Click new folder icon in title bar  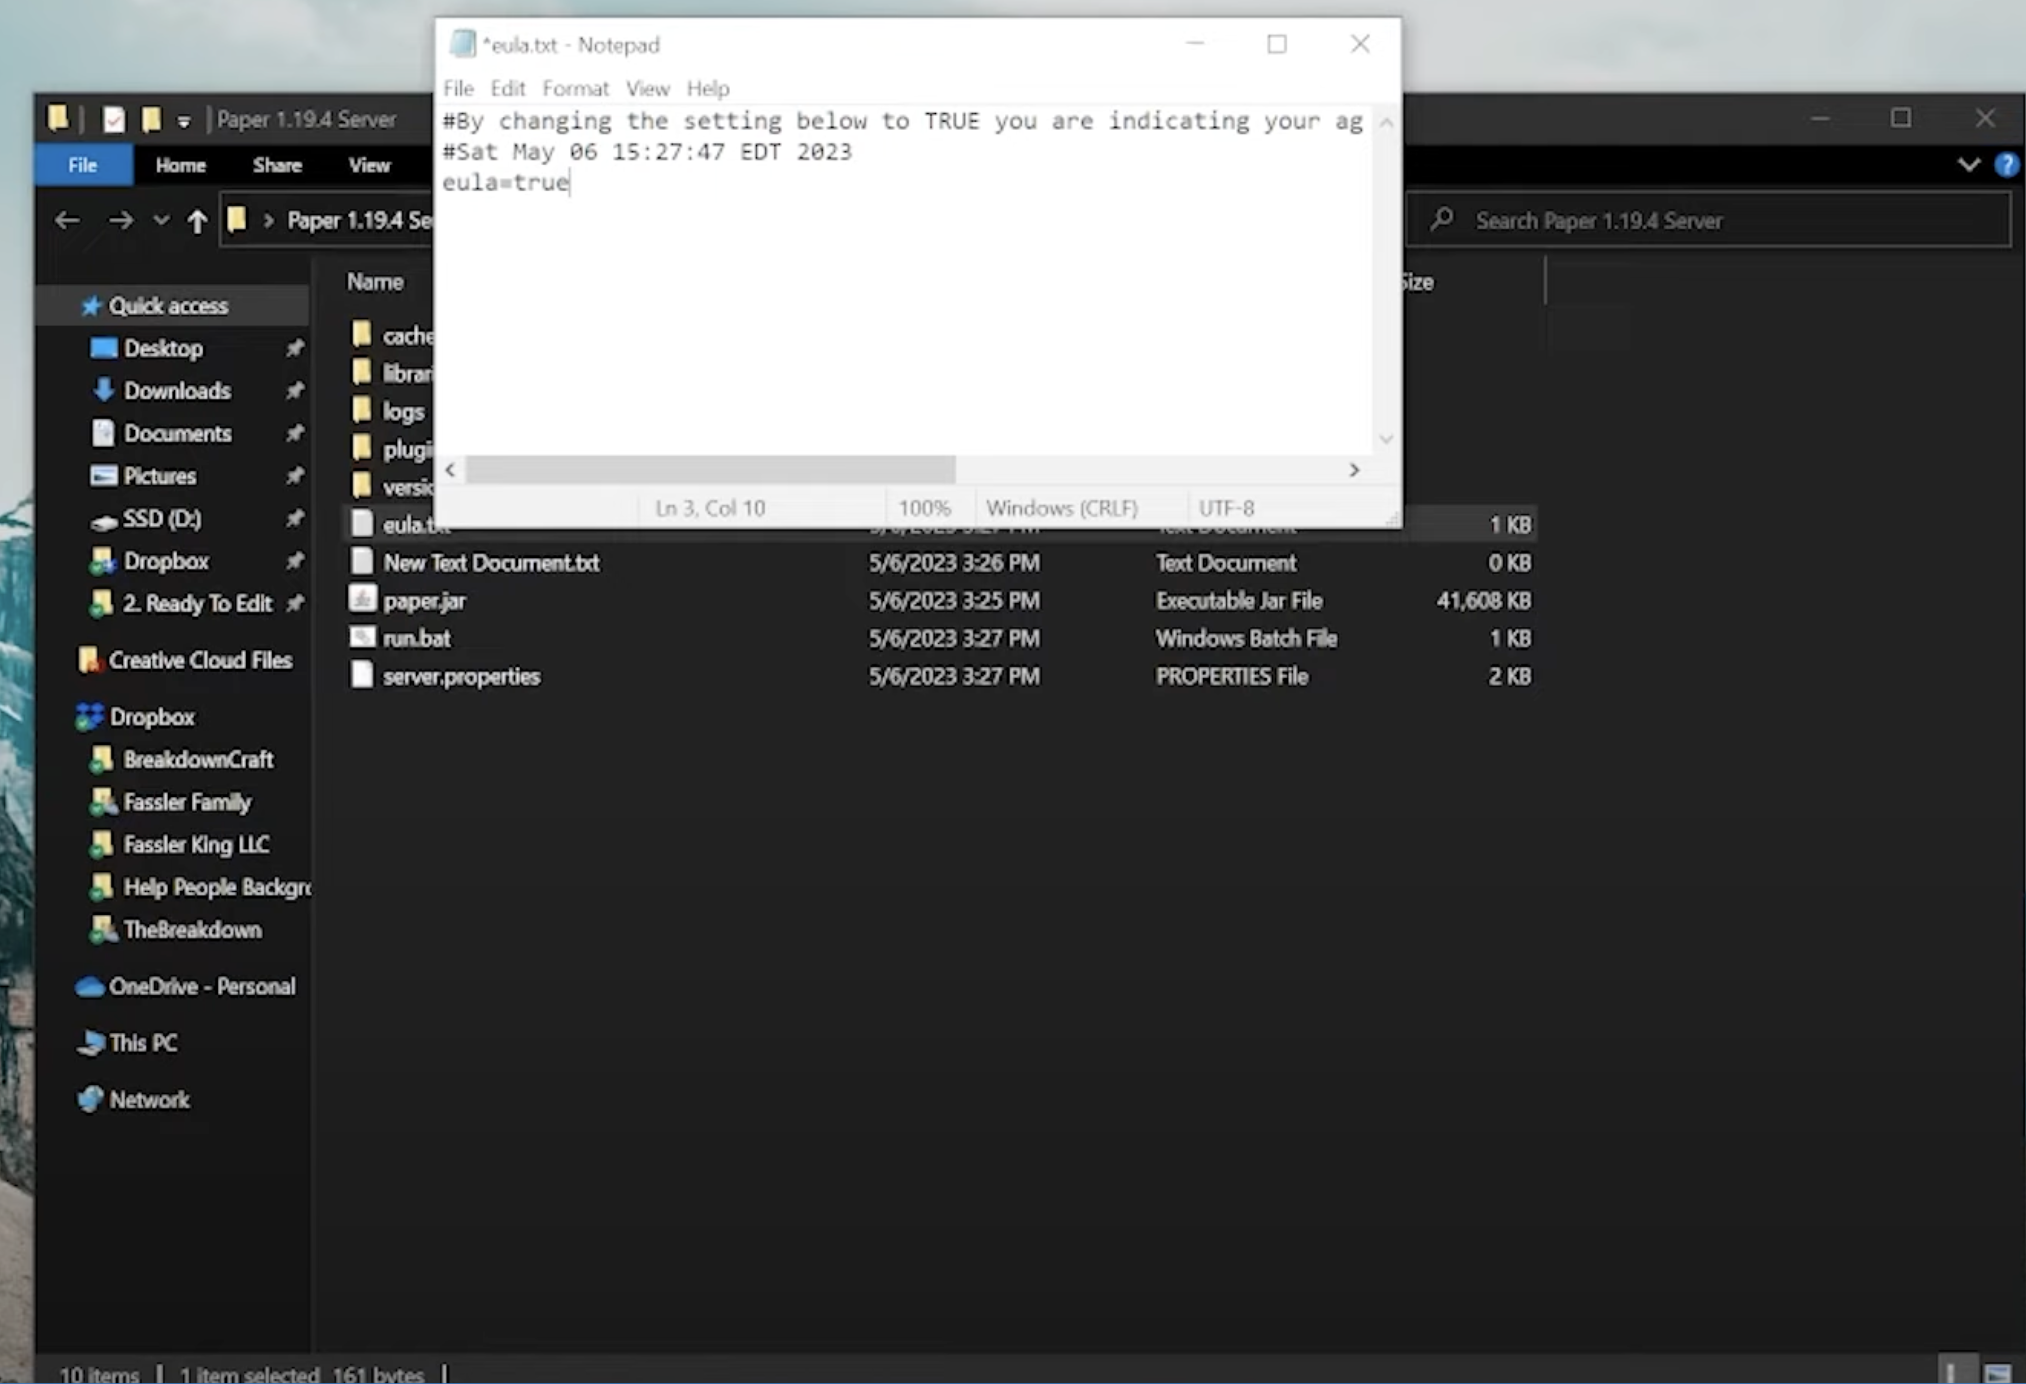tap(151, 120)
